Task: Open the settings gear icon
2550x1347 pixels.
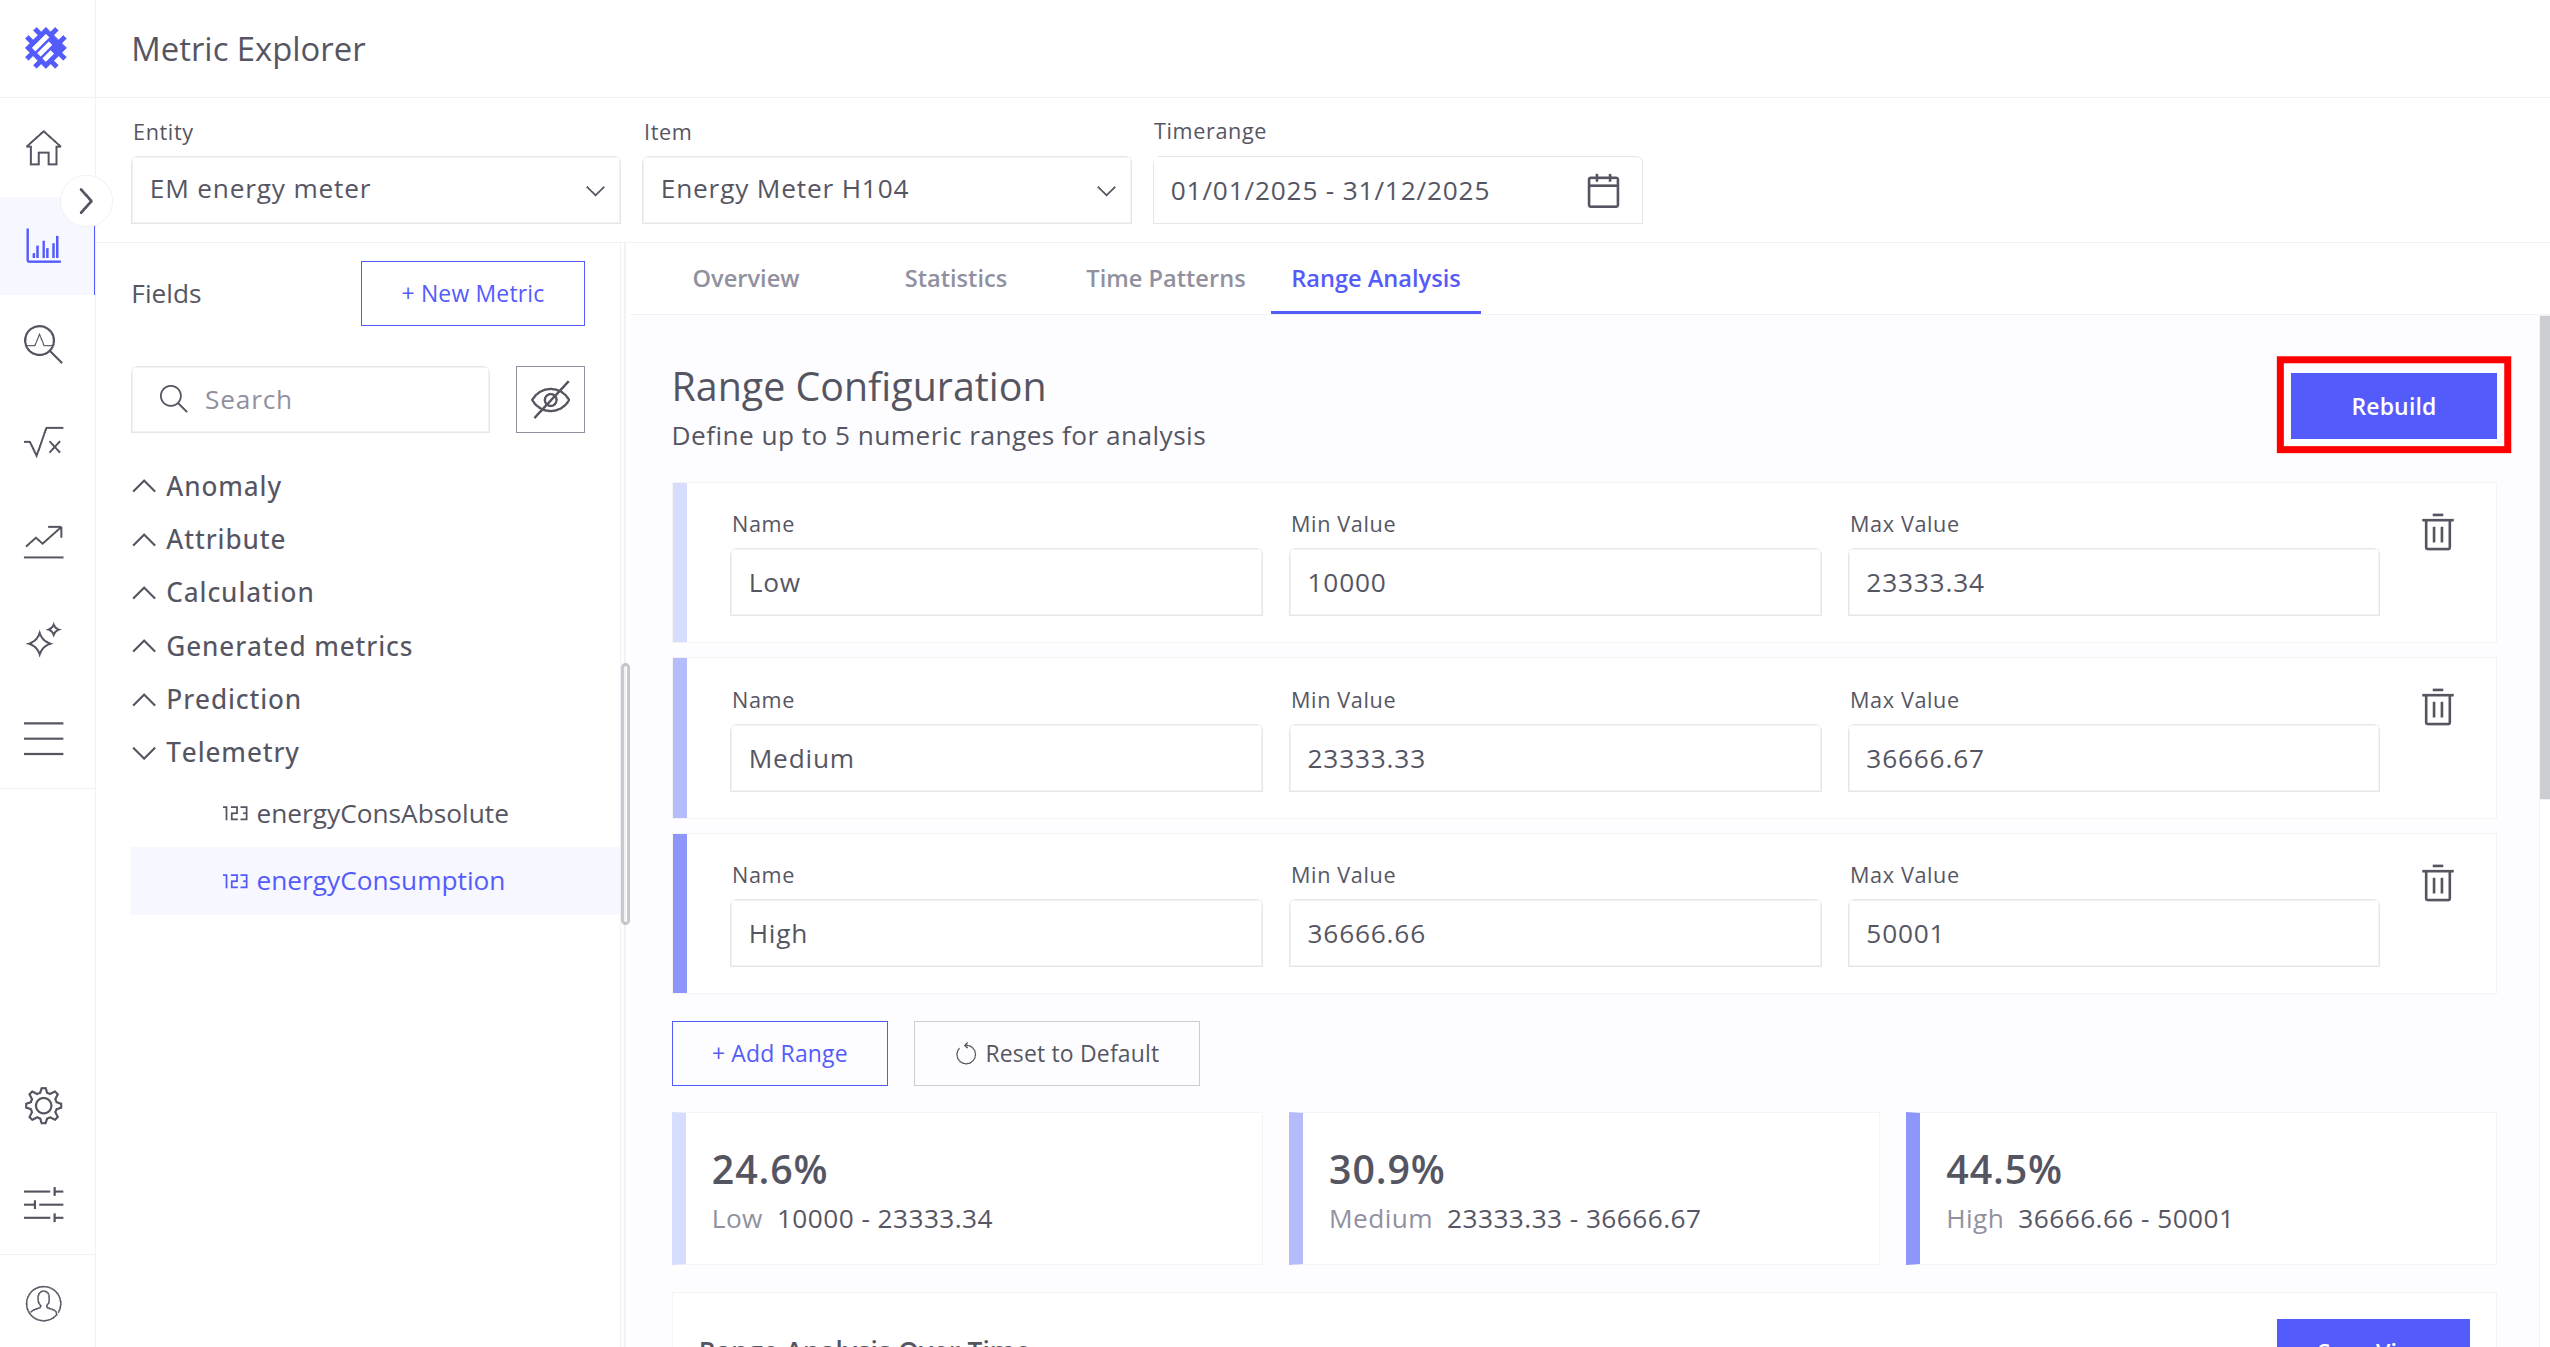Action: [x=43, y=1105]
